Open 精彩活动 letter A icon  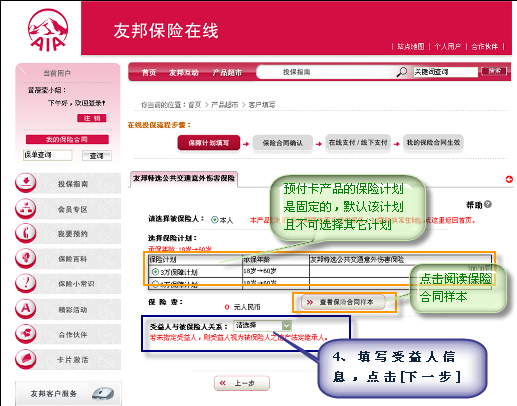(x=26, y=309)
